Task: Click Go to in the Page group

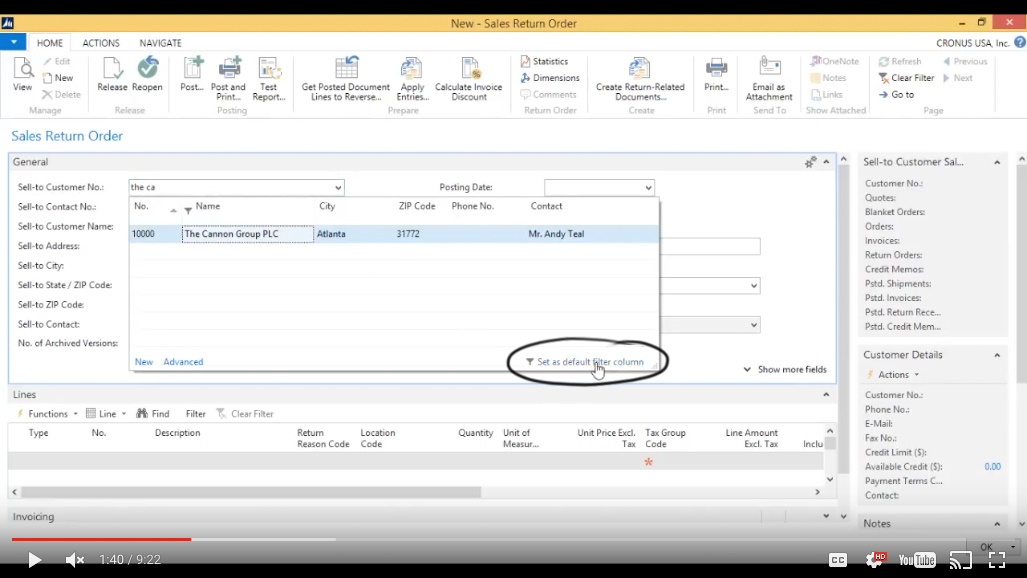Action: tap(896, 94)
